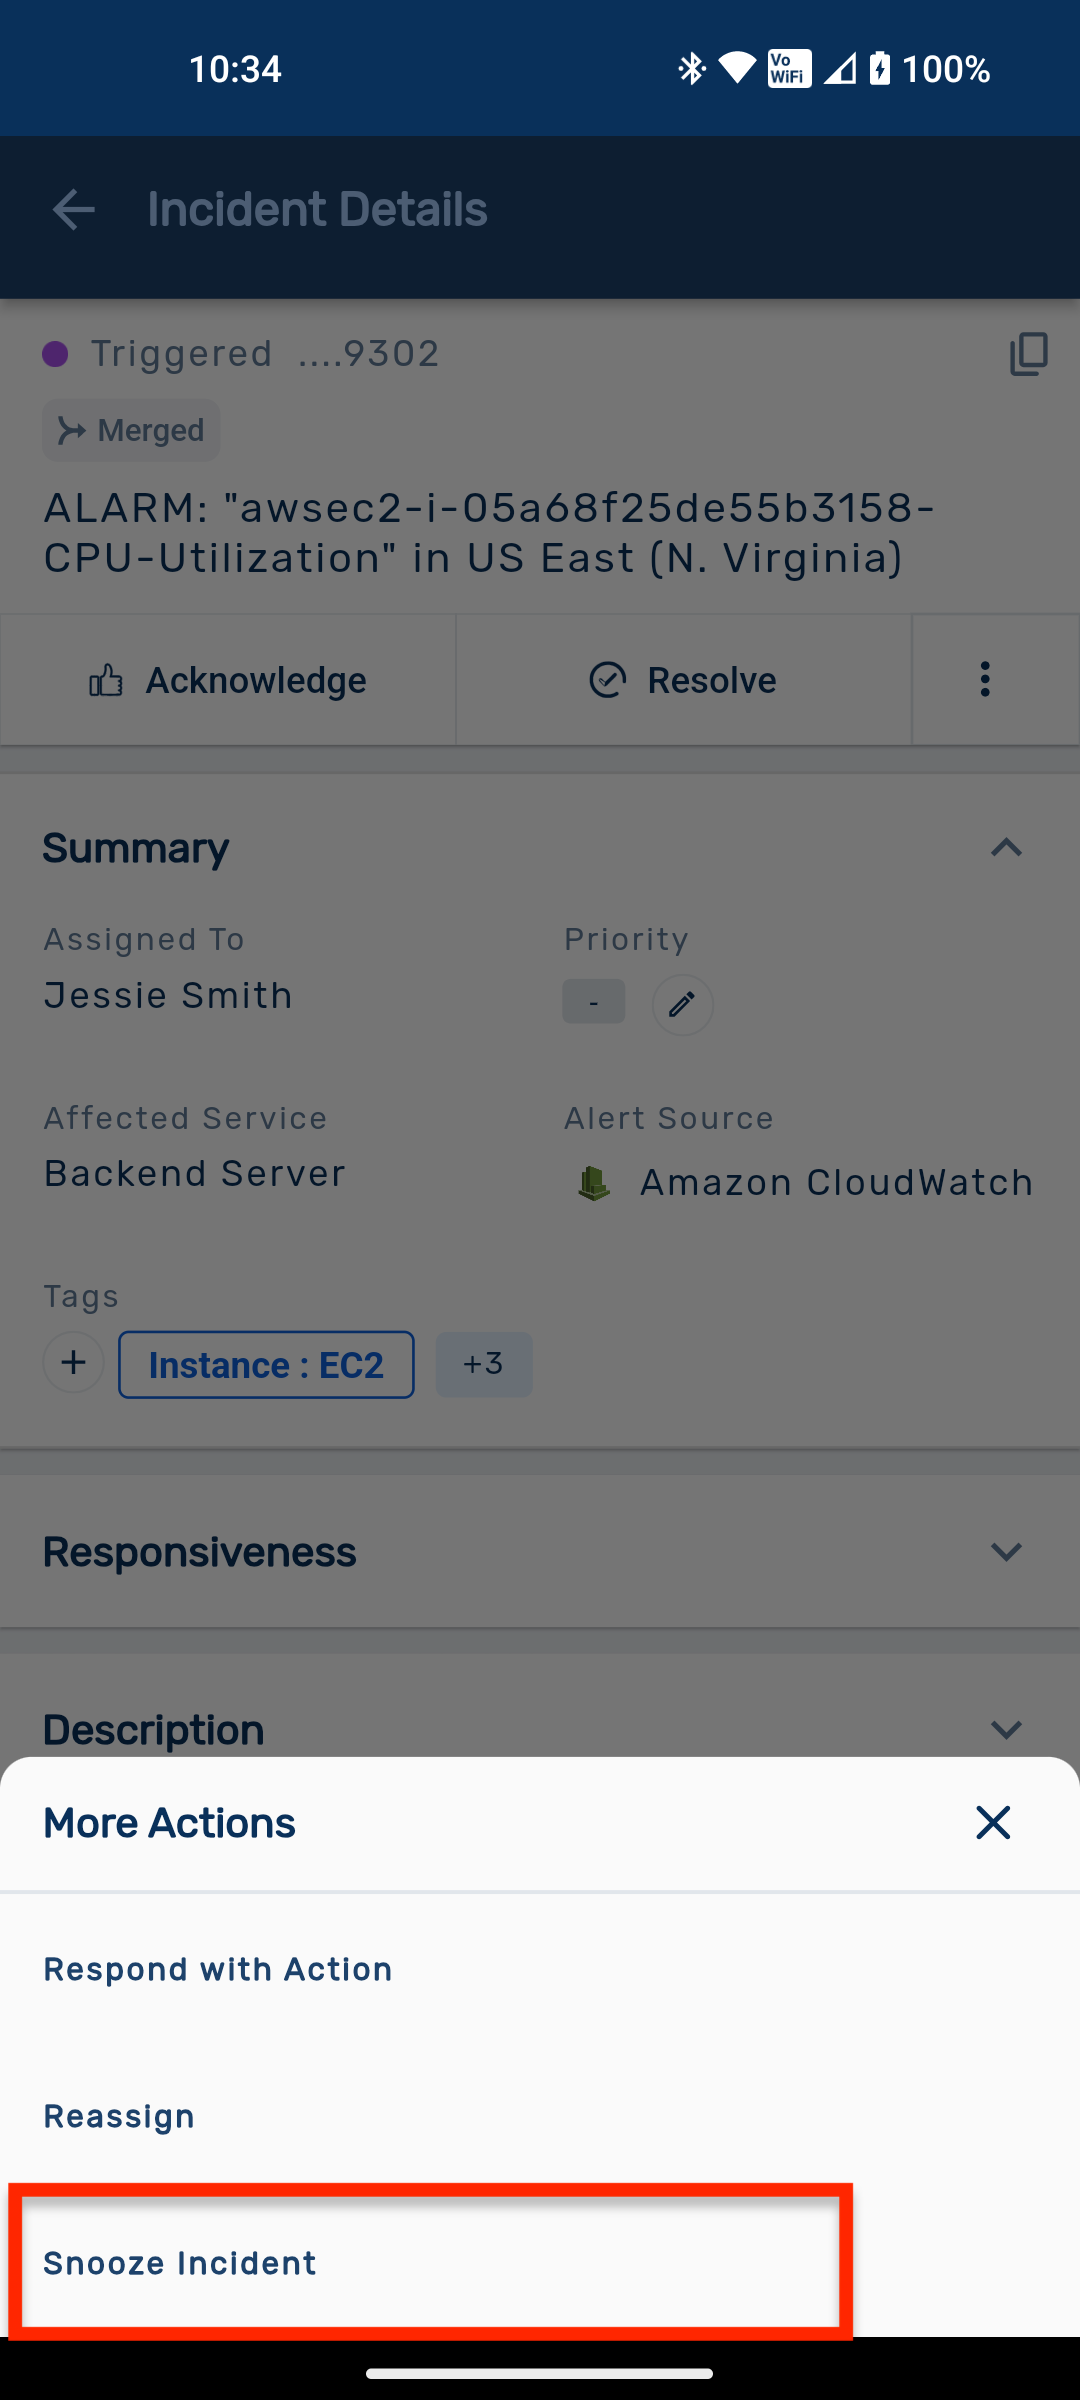Viewport: 1080px width, 2400px height.
Task: Choose Reassign from More Actions
Action: [x=119, y=2116]
